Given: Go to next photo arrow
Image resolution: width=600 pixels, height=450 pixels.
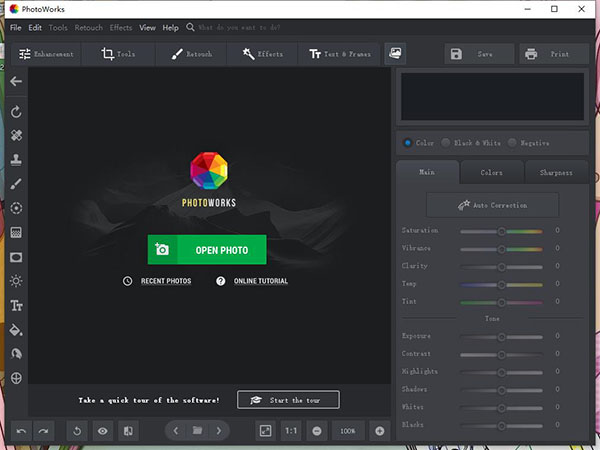Looking at the screenshot, I should pos(219,431).
